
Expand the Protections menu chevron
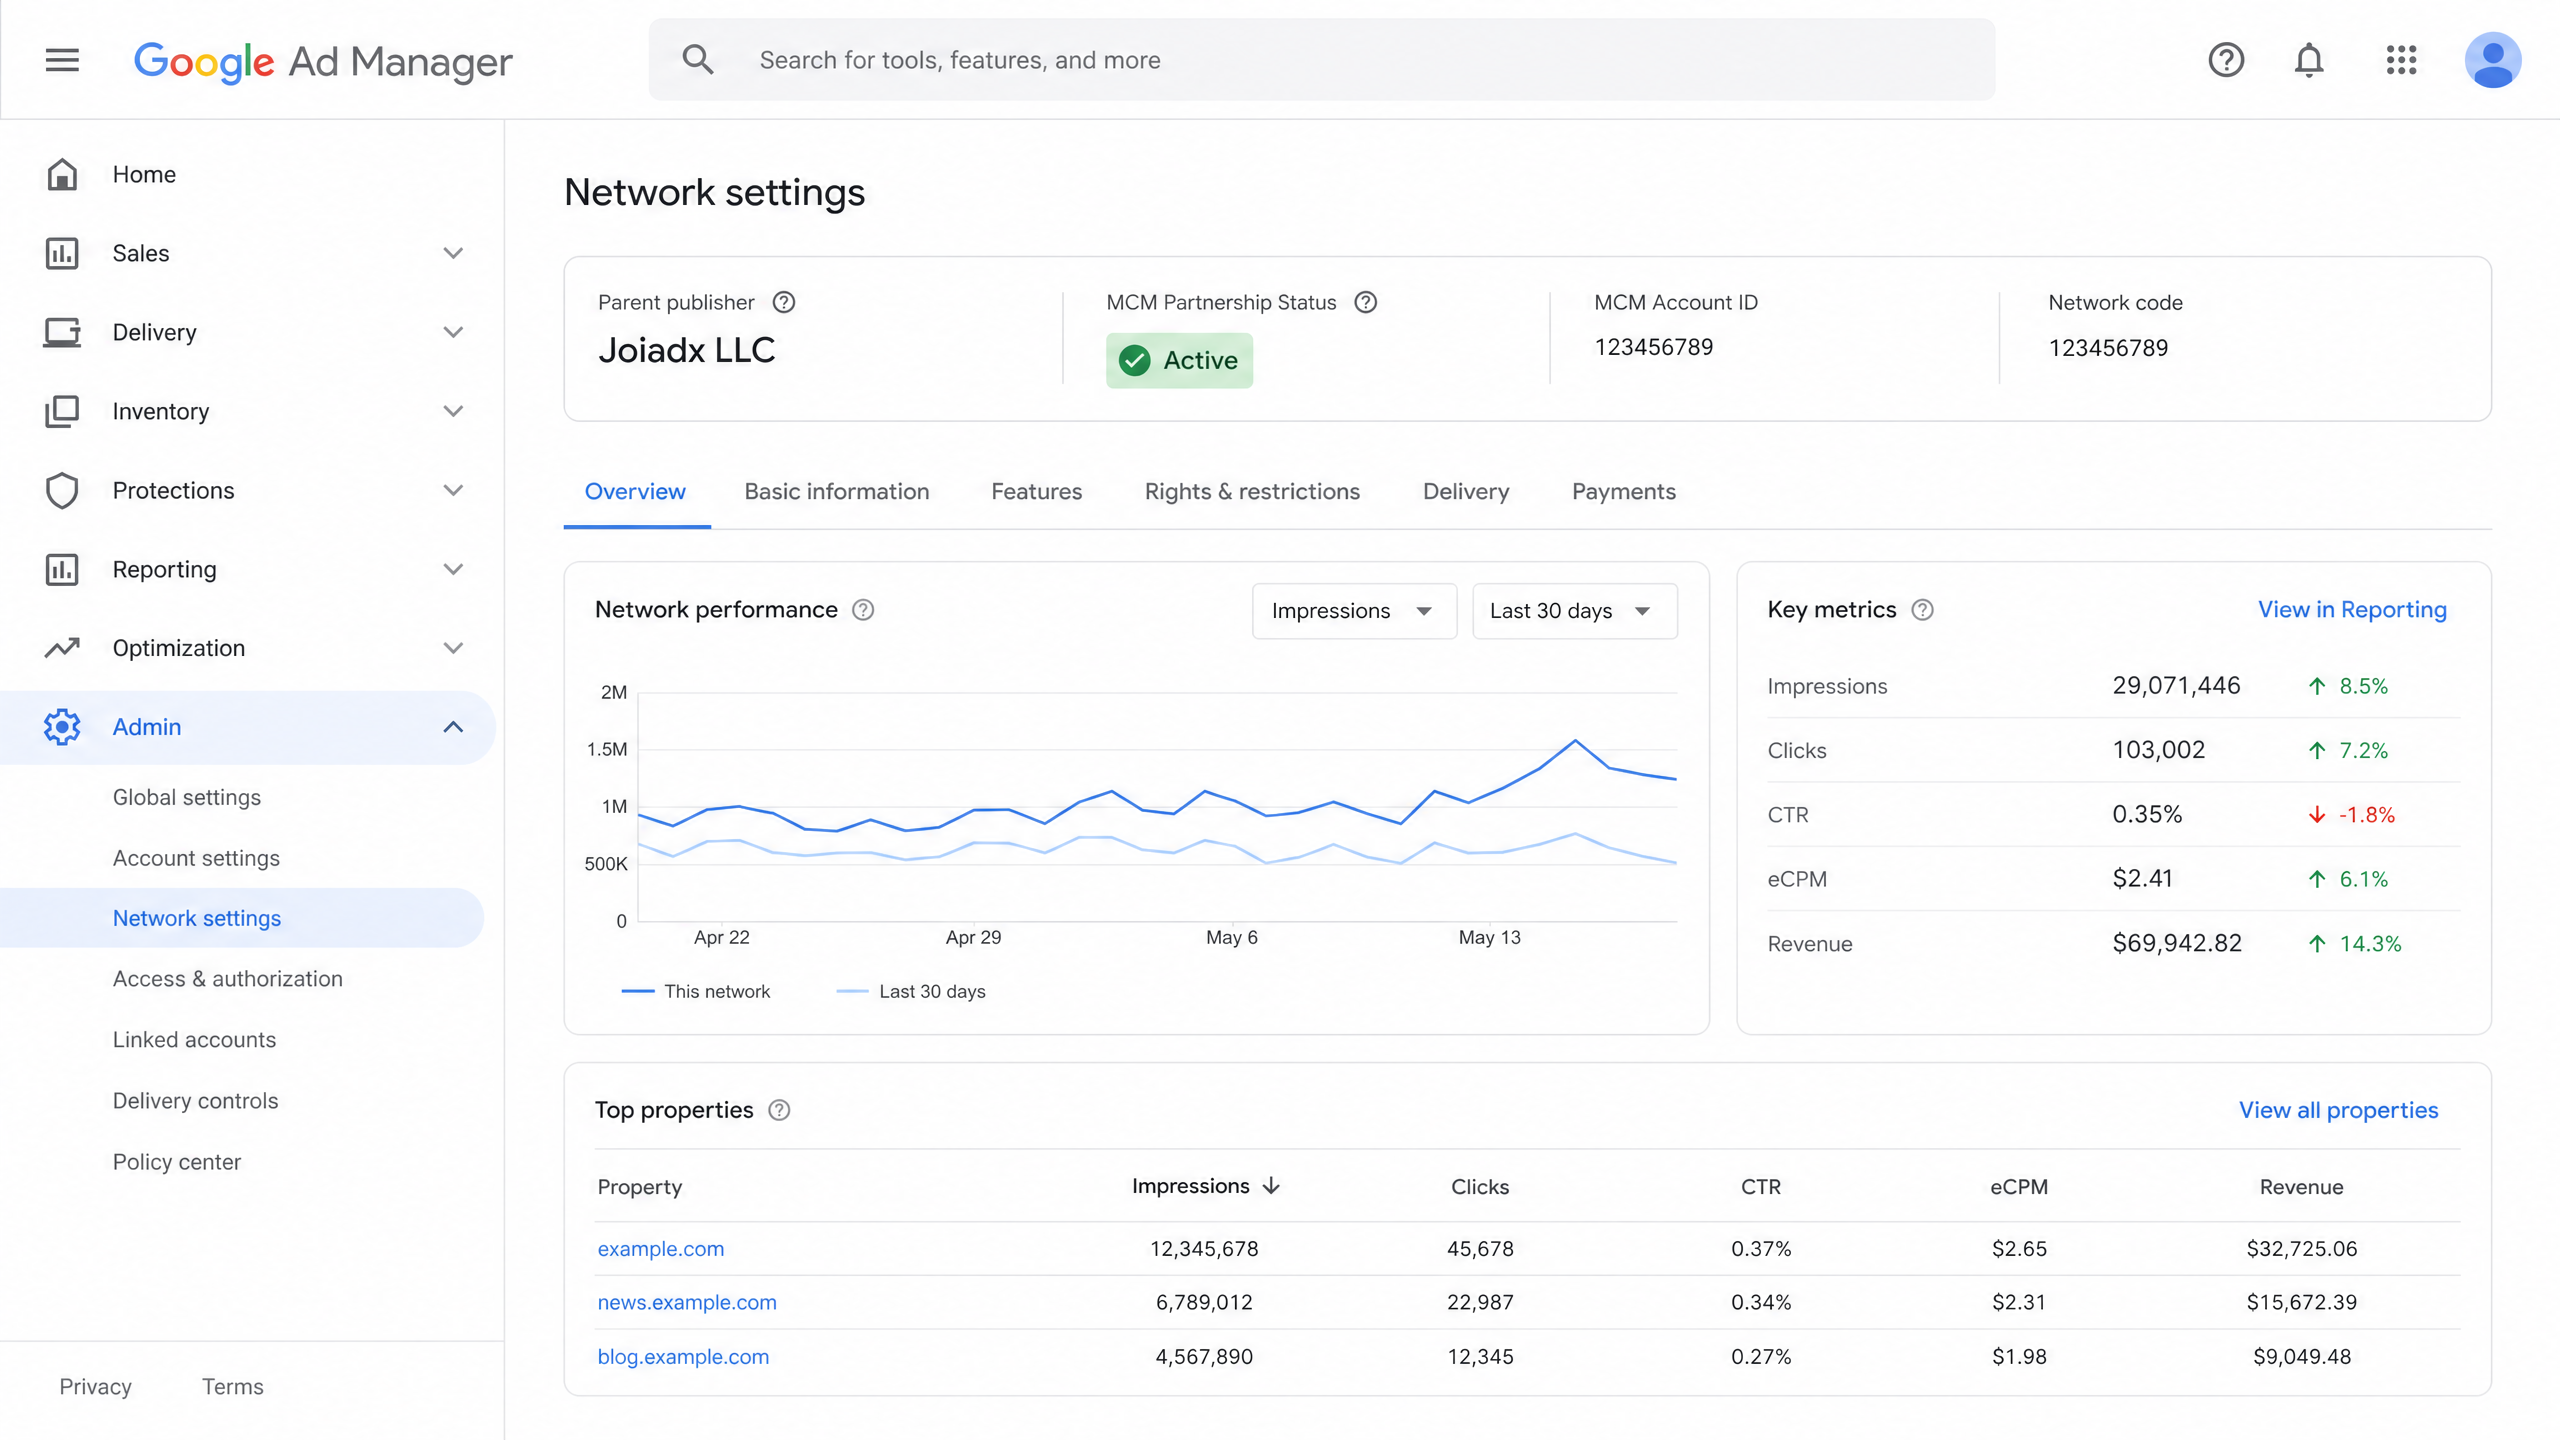453,490
